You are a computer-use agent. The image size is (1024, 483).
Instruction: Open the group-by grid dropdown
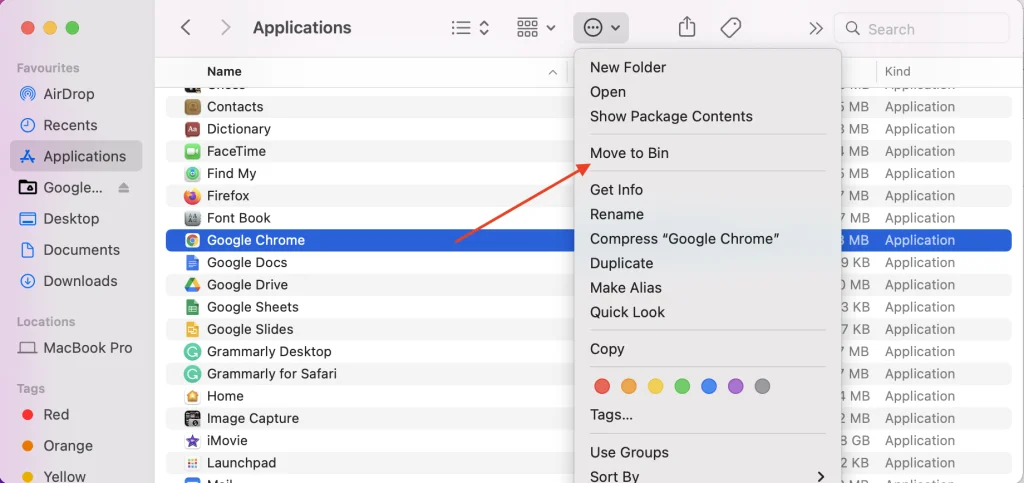coord(536,28)
